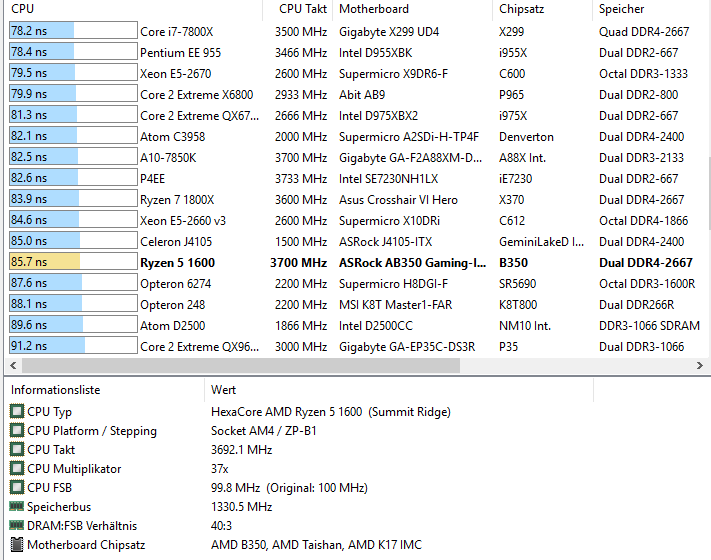The image size is (711, 560).
Task: Click the 3733 MHz CPU Takt cell
Action: click(x=301, y=179)
